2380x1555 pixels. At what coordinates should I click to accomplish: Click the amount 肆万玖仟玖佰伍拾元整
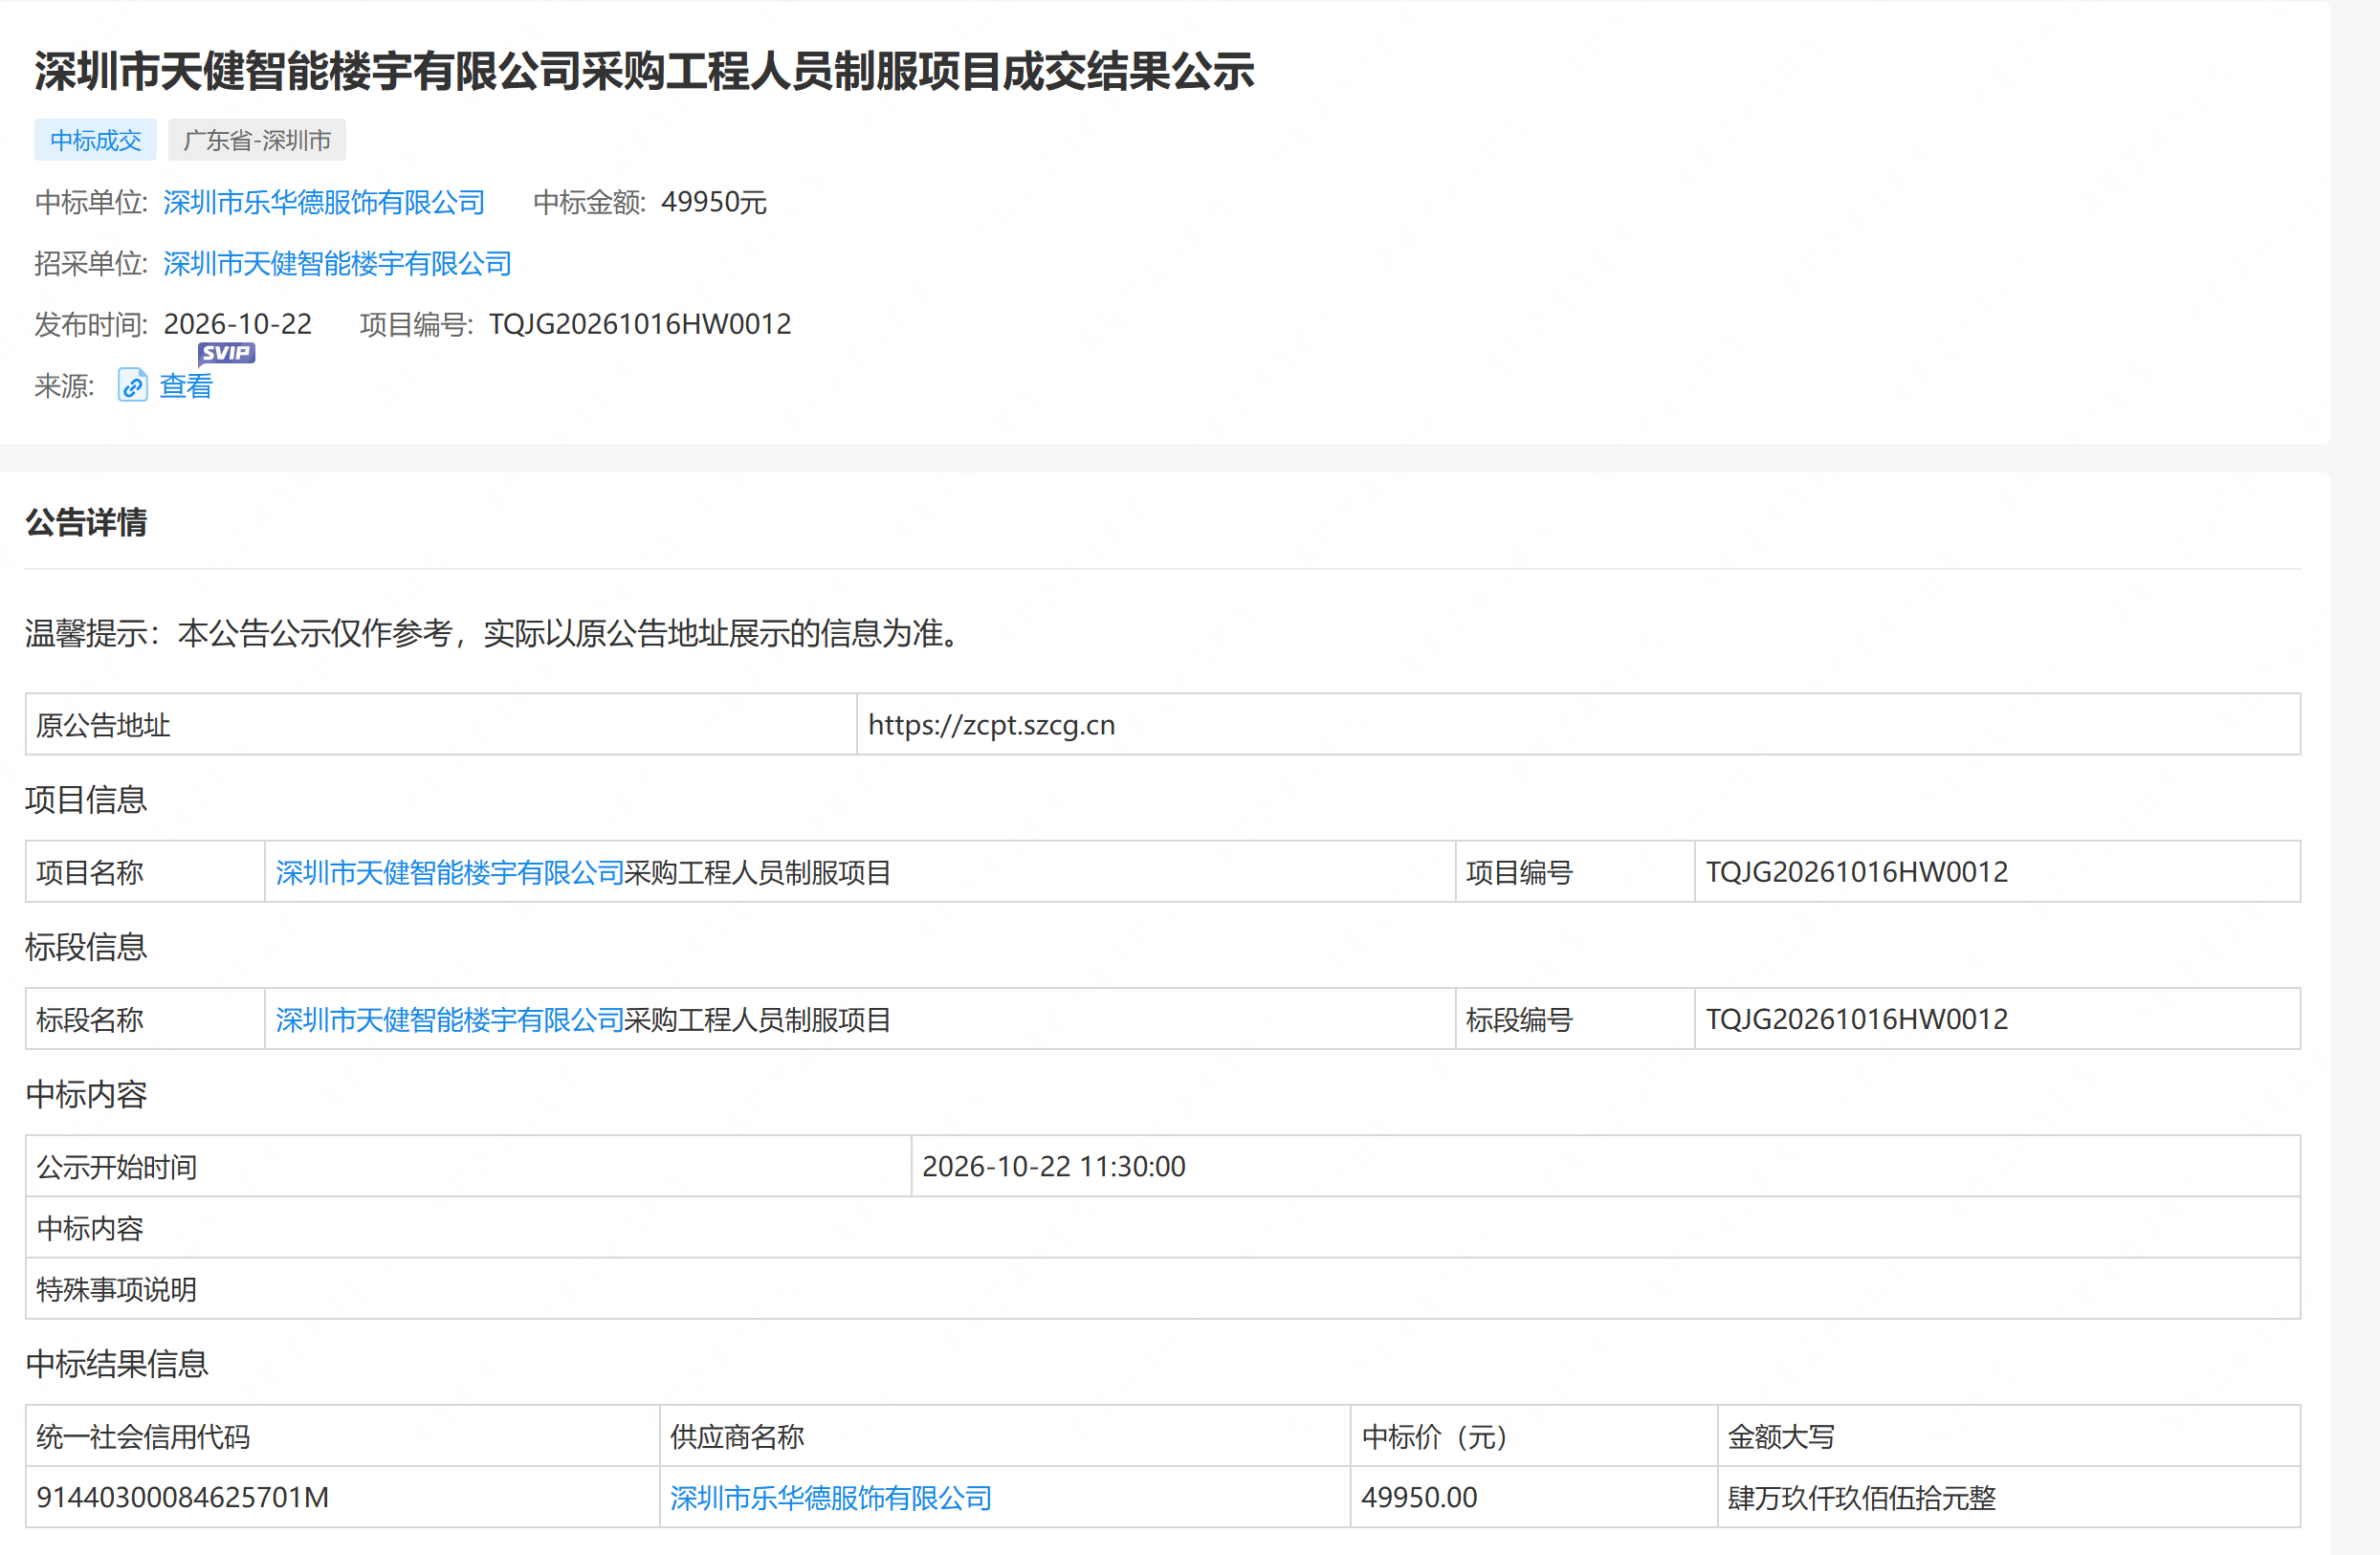[1861, 1497]
